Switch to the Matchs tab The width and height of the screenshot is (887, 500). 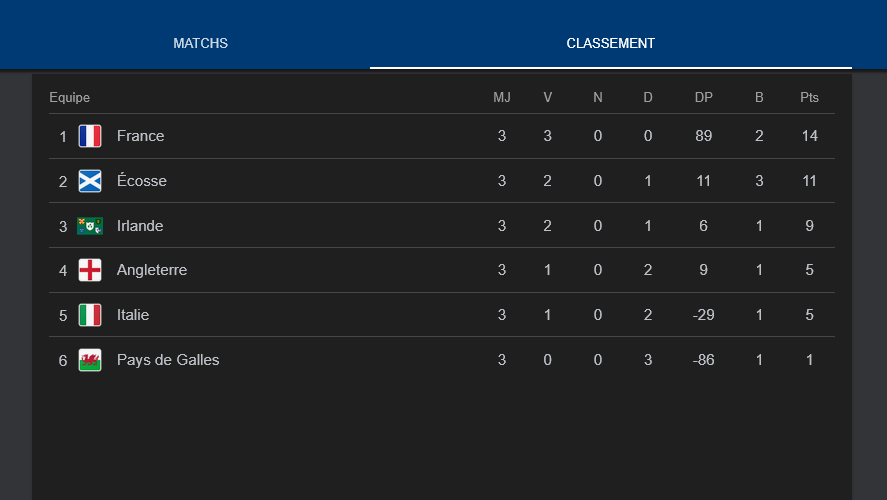(x=200, y=43)
